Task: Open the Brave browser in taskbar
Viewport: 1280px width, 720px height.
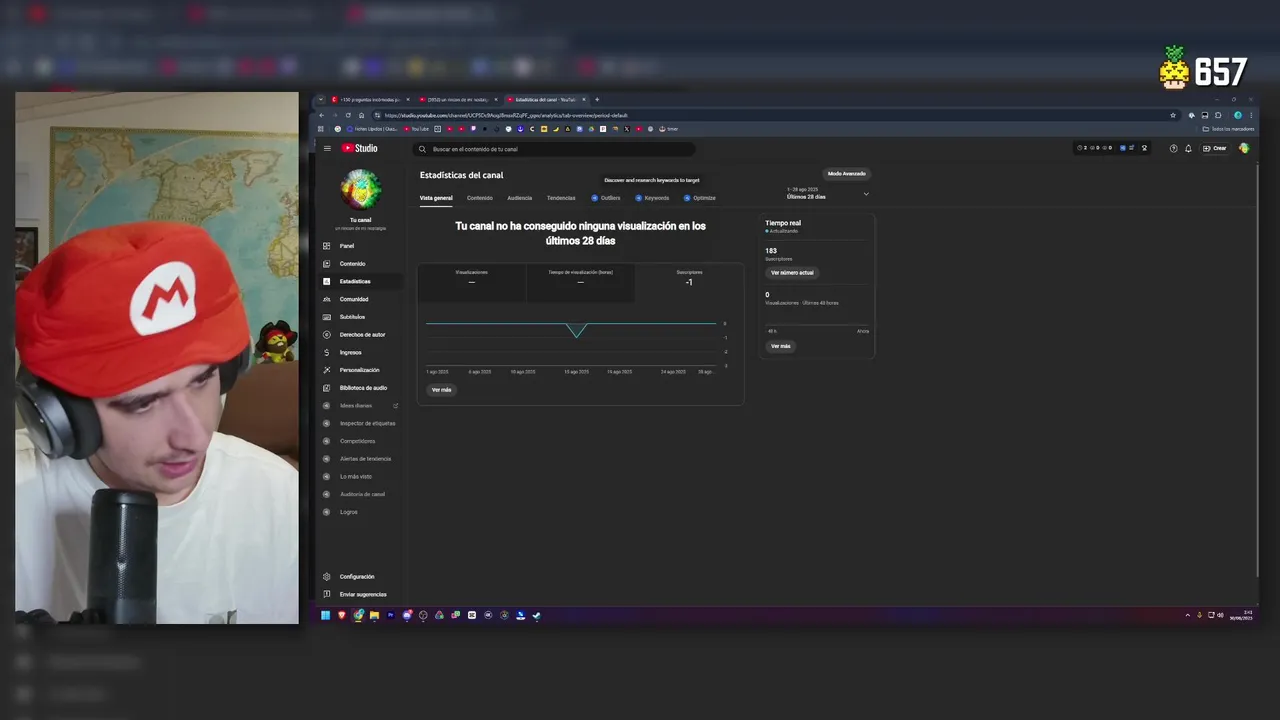Action: click(x=342, y=615)
